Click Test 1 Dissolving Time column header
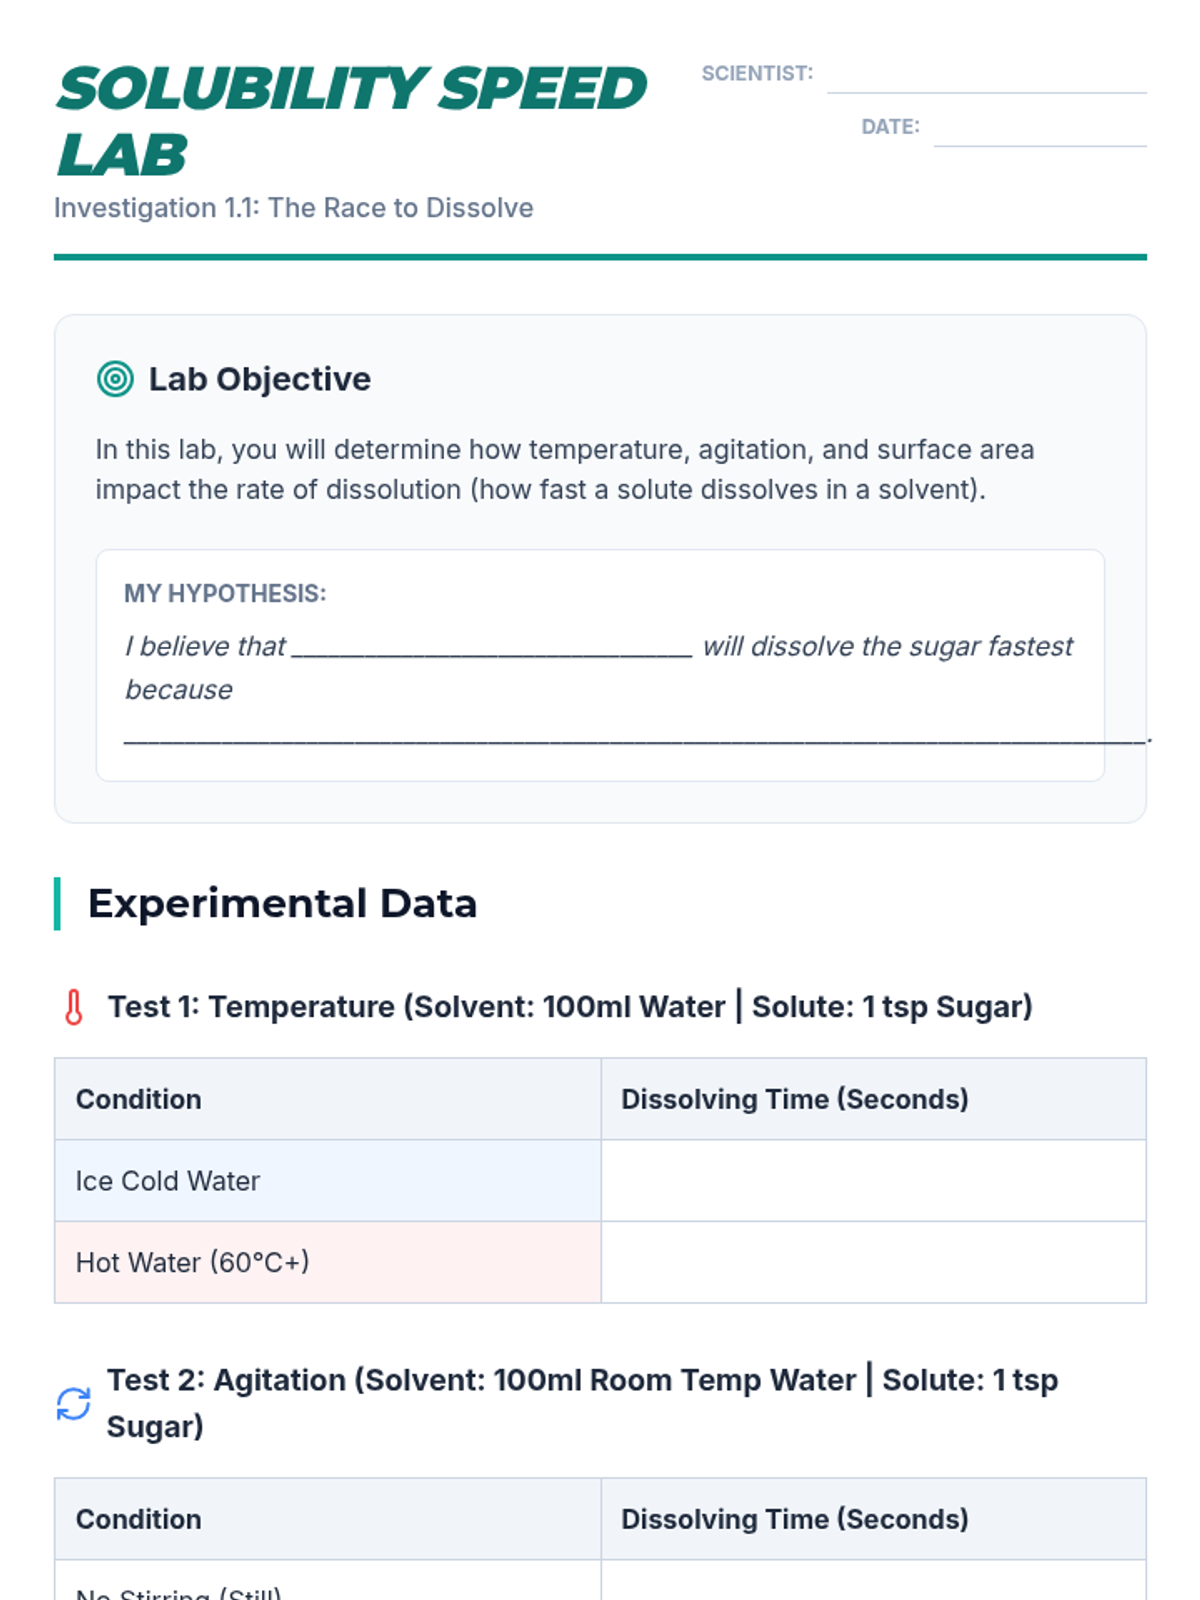 pos(794,1099)
